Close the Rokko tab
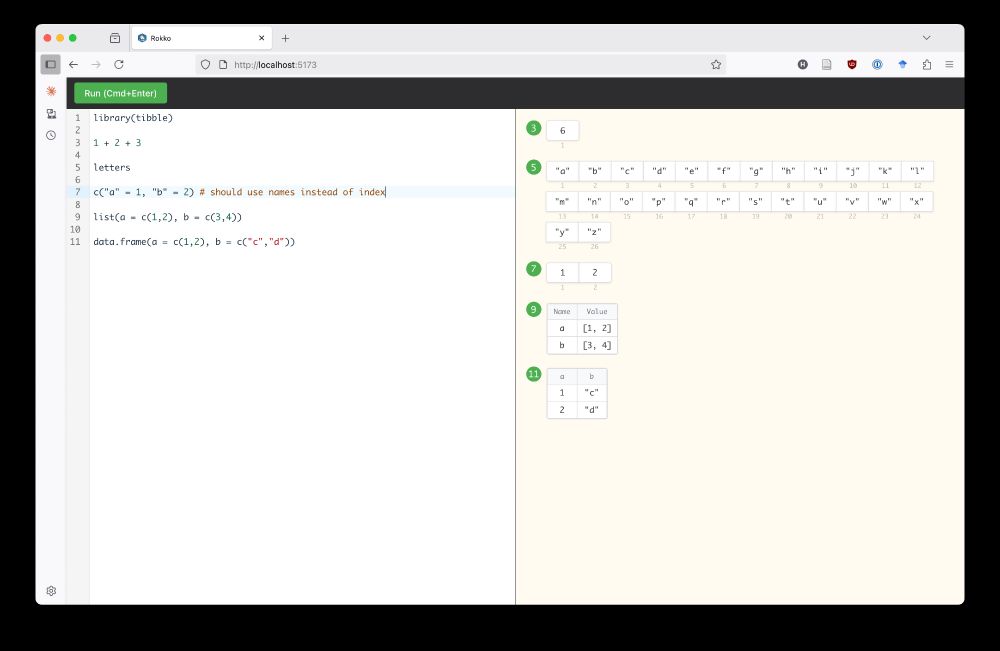This screenshot has width=1000, height=651. (x=261, y=38)
